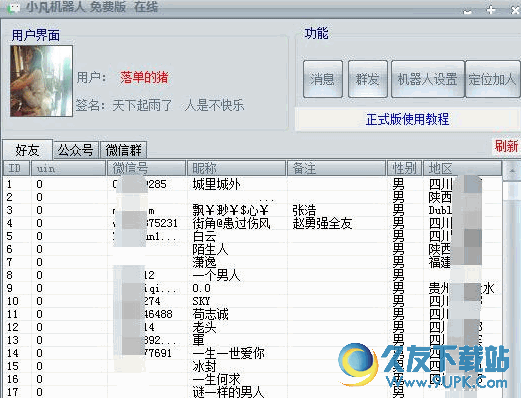Click the 定位加人 button
The width and height of the screenshot is (521, 398).
(492, 79)
